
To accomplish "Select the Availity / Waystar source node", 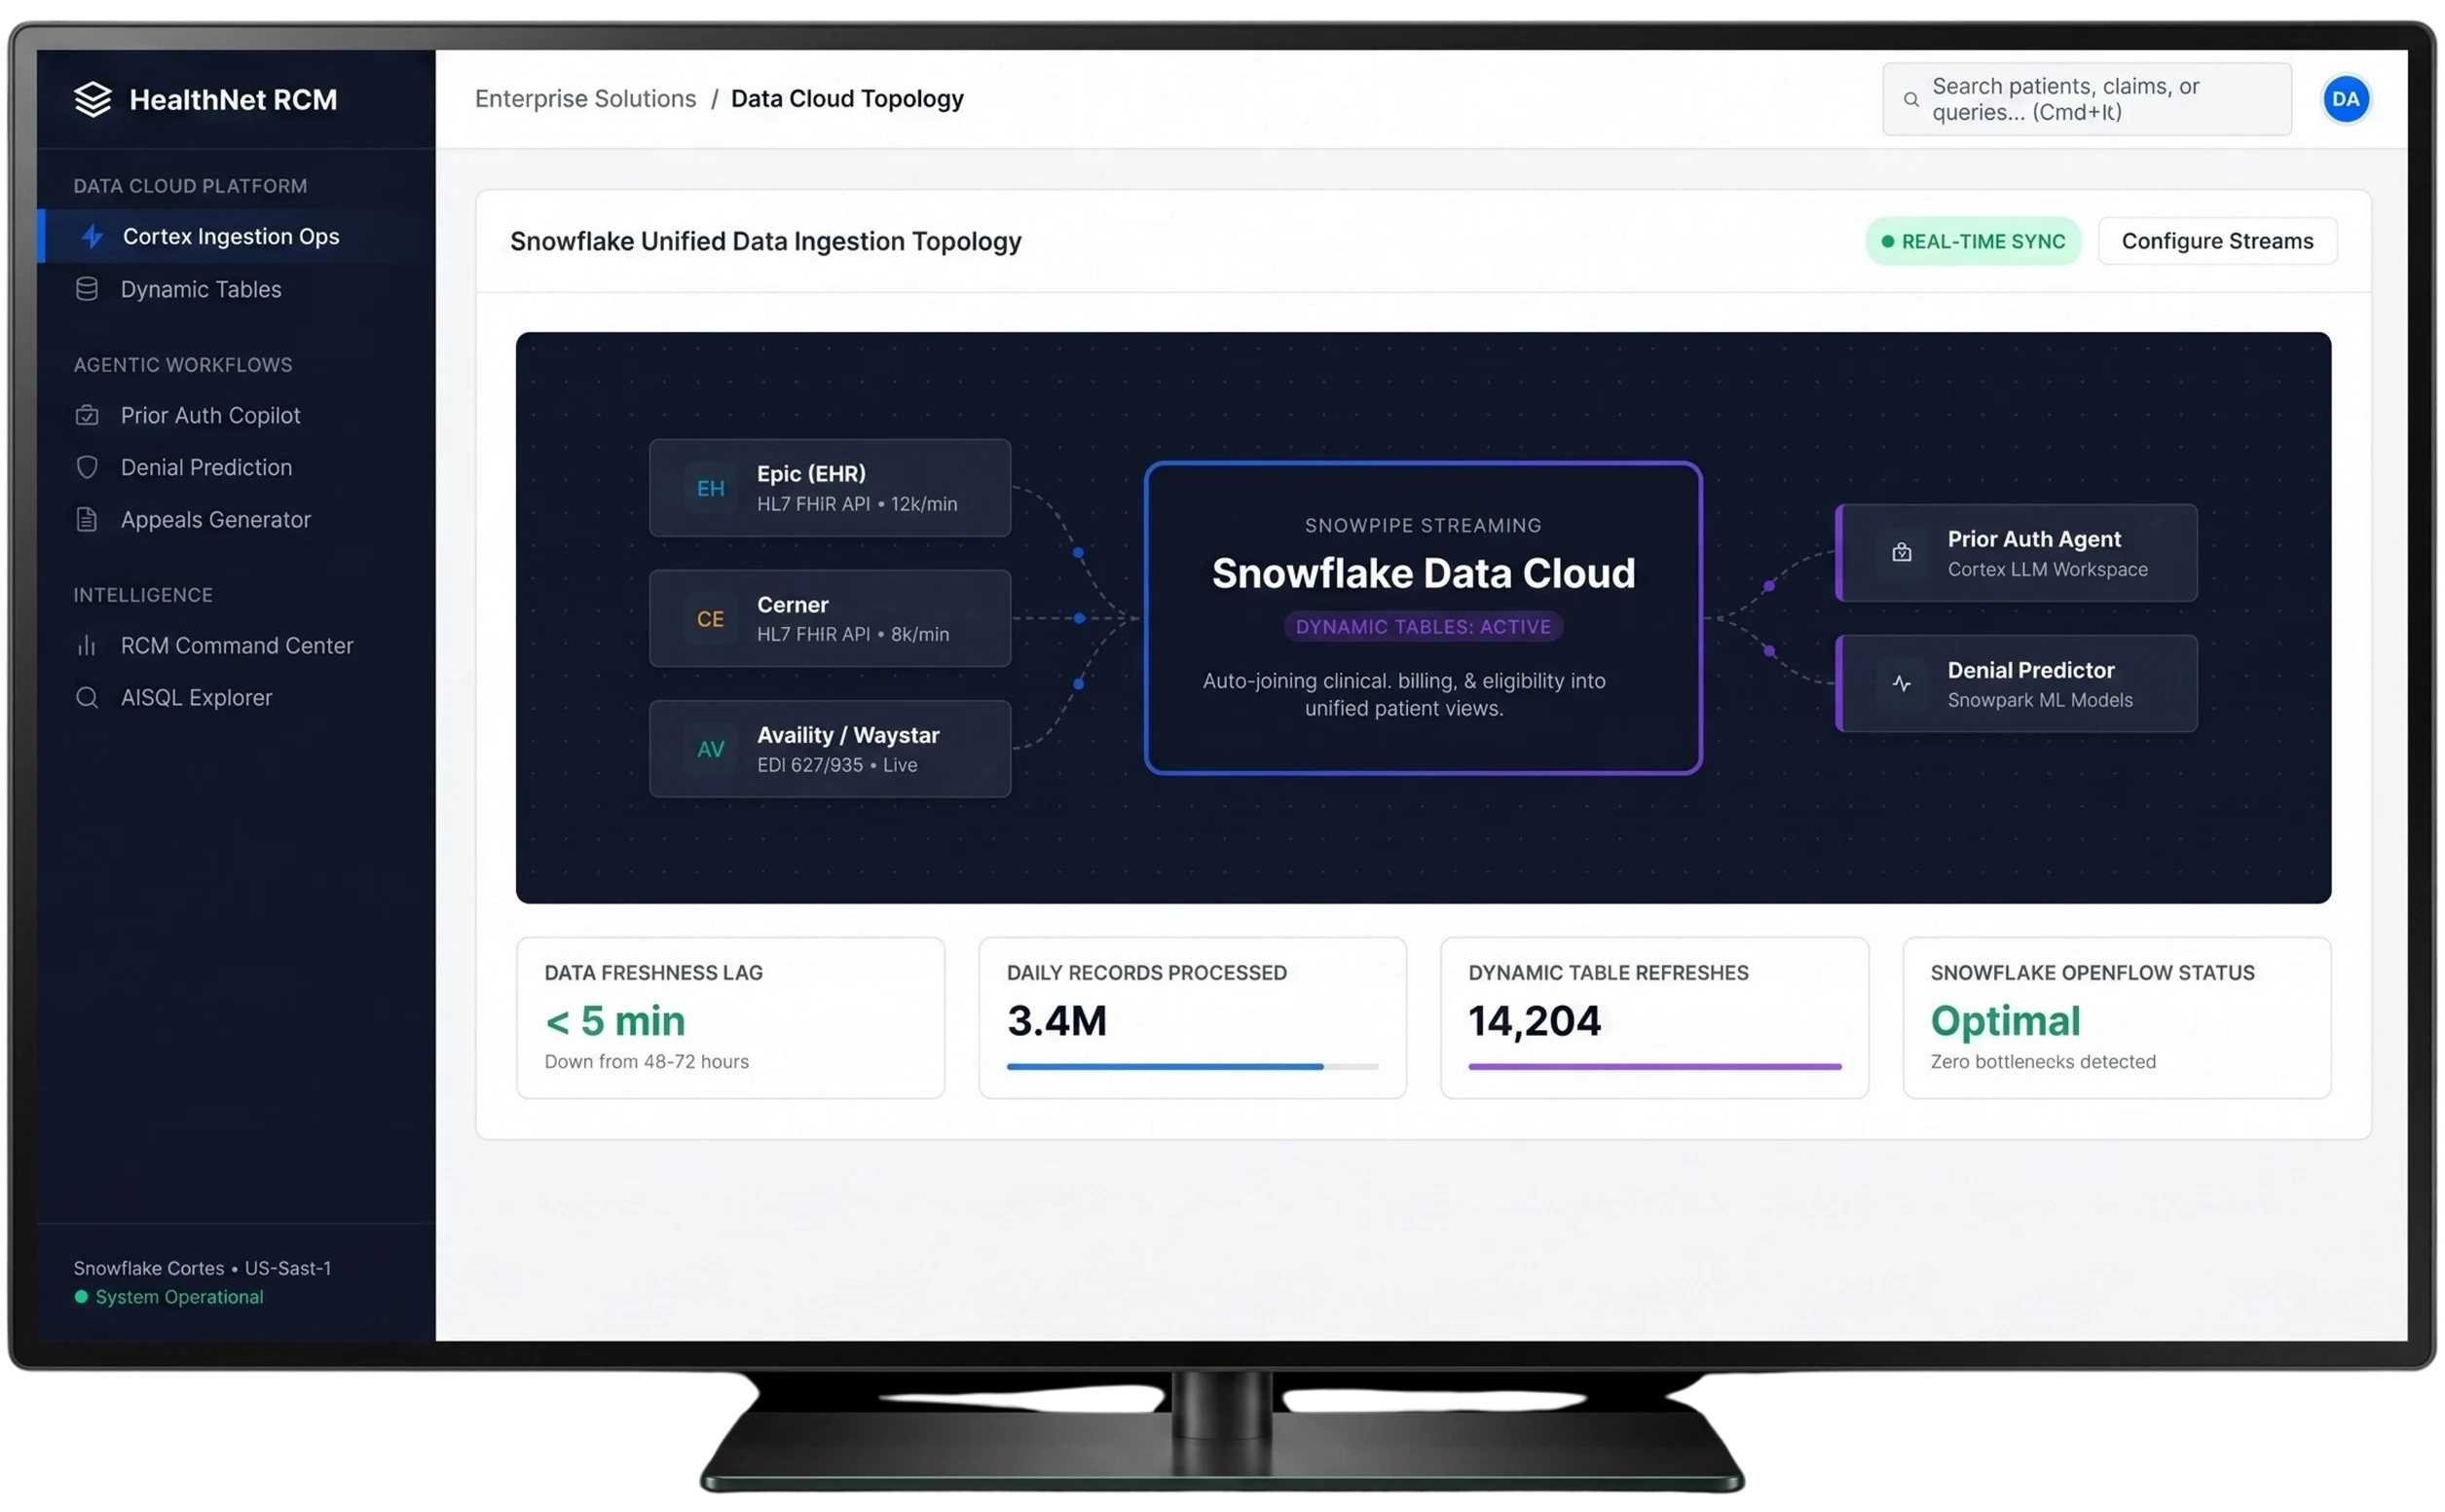I will (x=829, y=749).
